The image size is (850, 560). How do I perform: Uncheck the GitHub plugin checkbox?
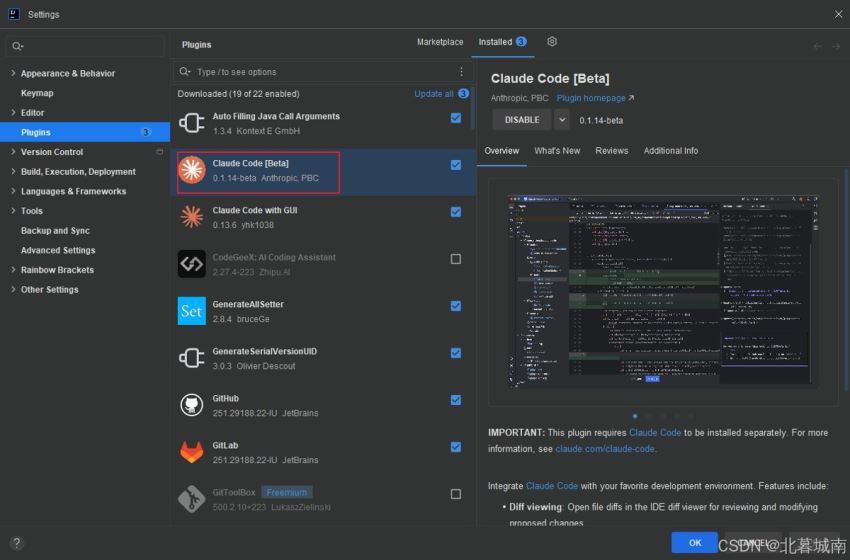[x=456, y=400]
